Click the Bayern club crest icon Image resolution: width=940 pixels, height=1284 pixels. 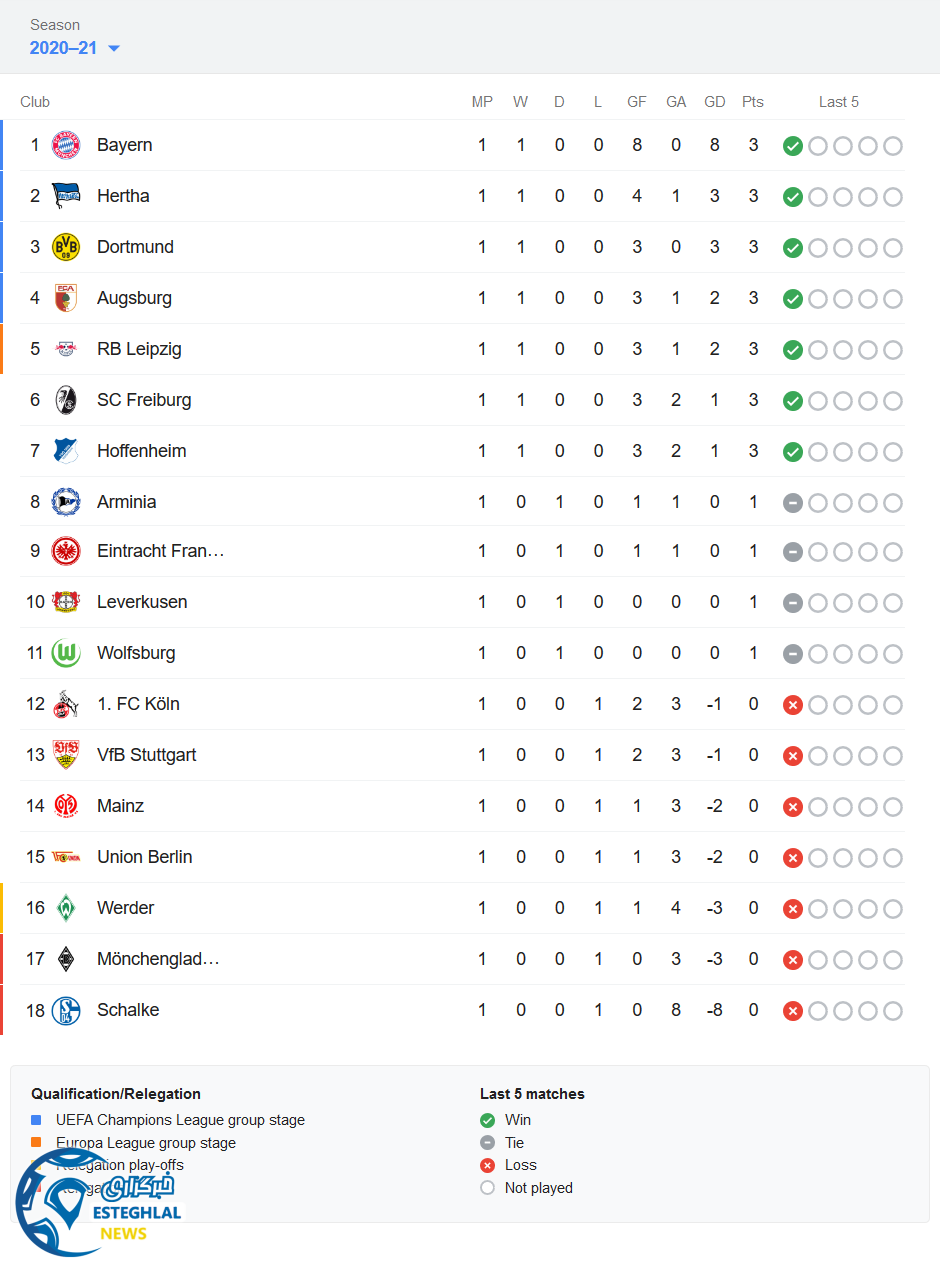point(66,145)
